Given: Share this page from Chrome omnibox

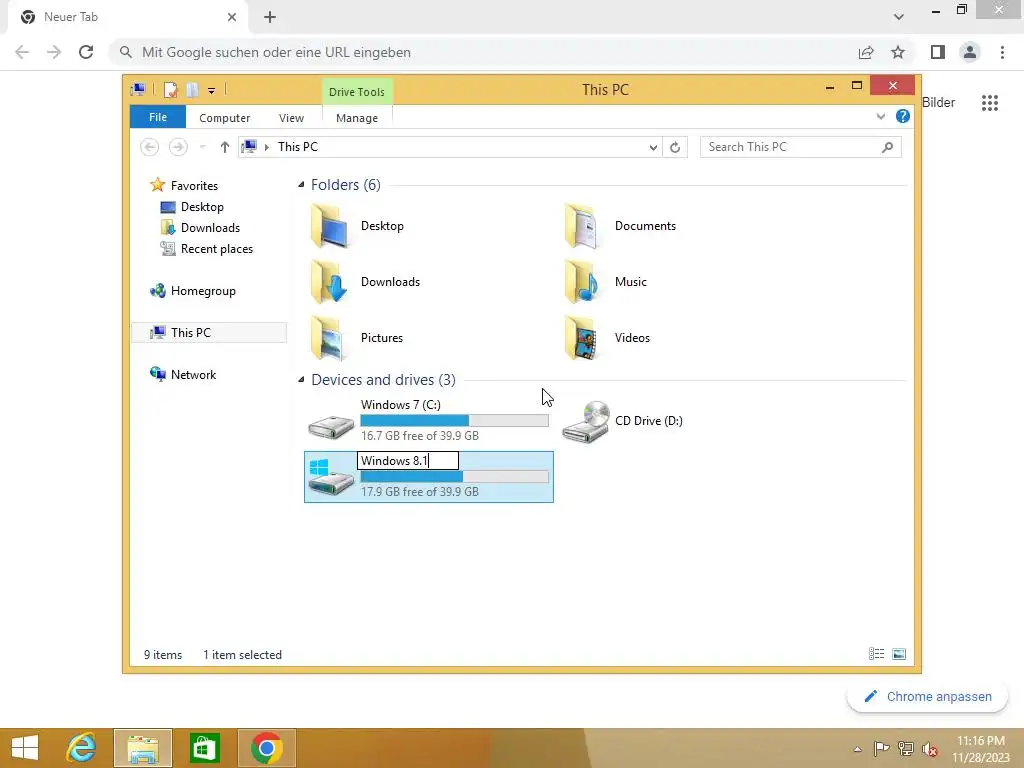Looking at the screenshot, I should click(866, 52).
